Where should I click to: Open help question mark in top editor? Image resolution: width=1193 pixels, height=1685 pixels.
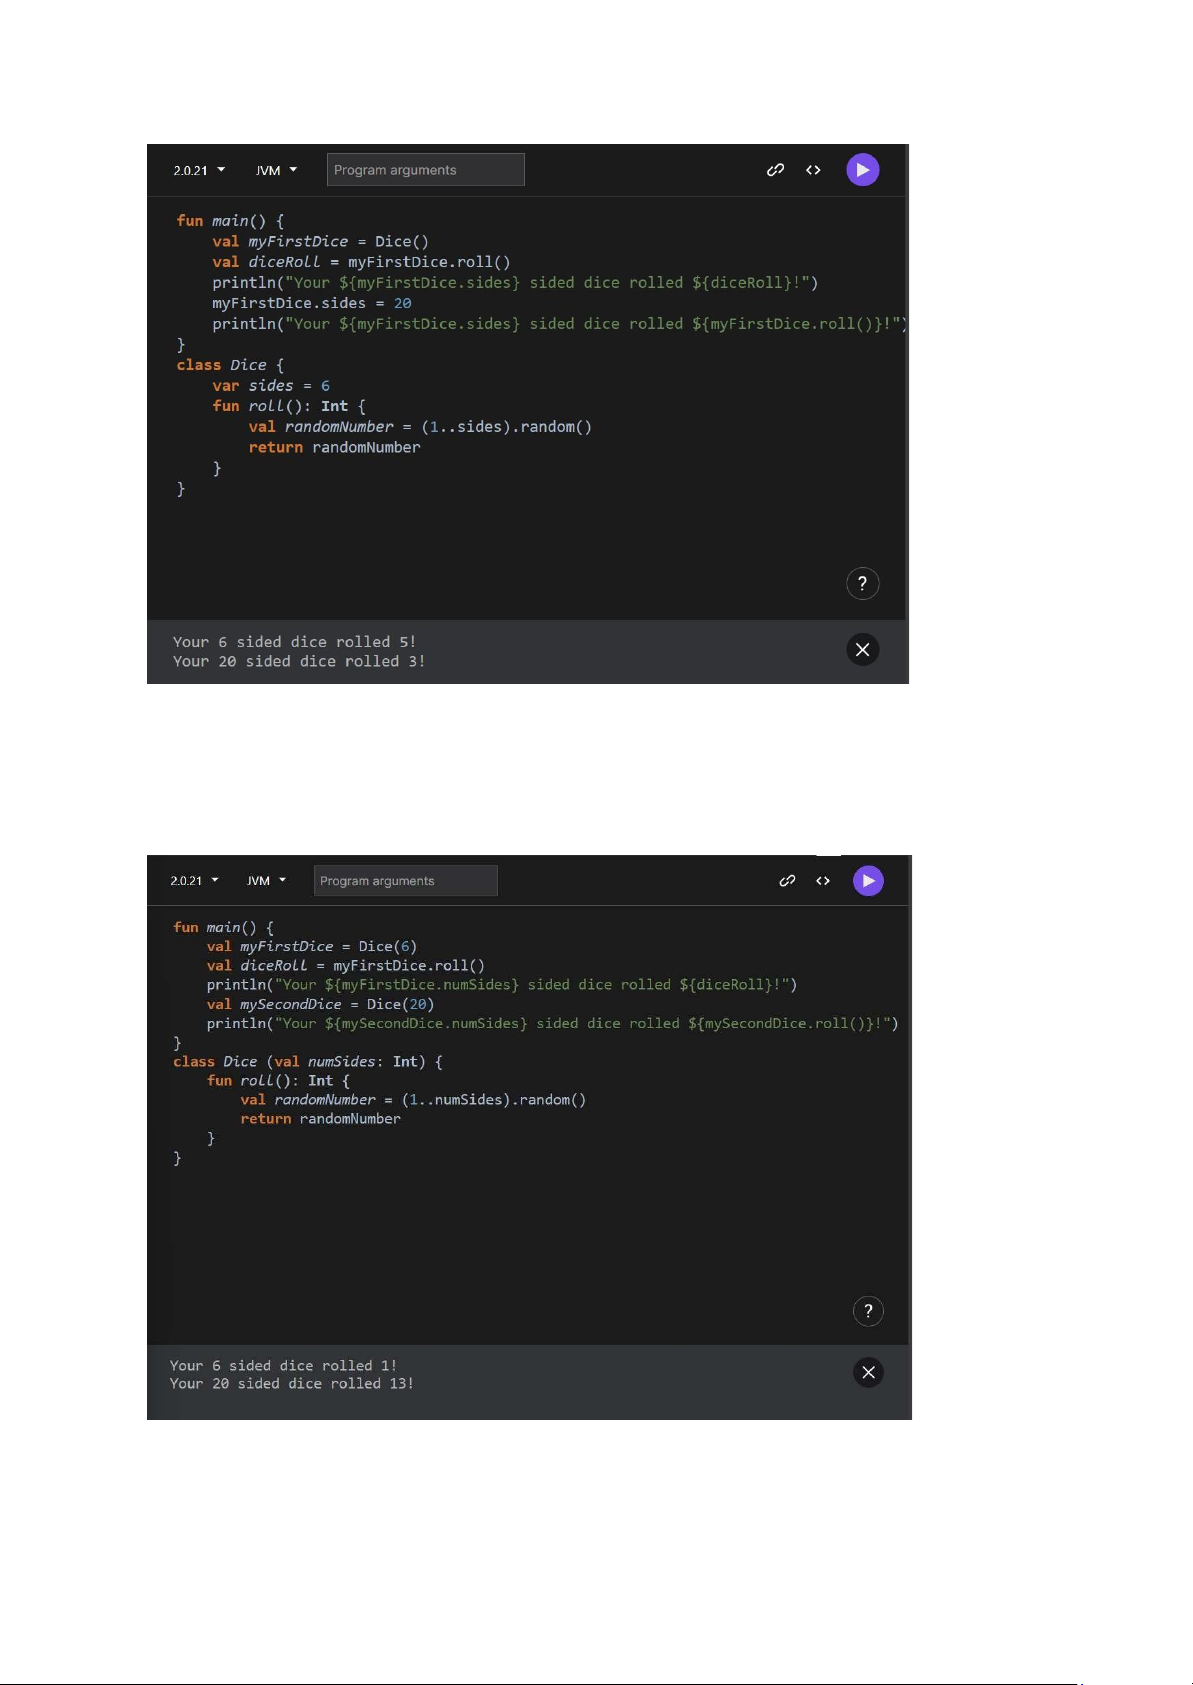(x=862, y=583)
